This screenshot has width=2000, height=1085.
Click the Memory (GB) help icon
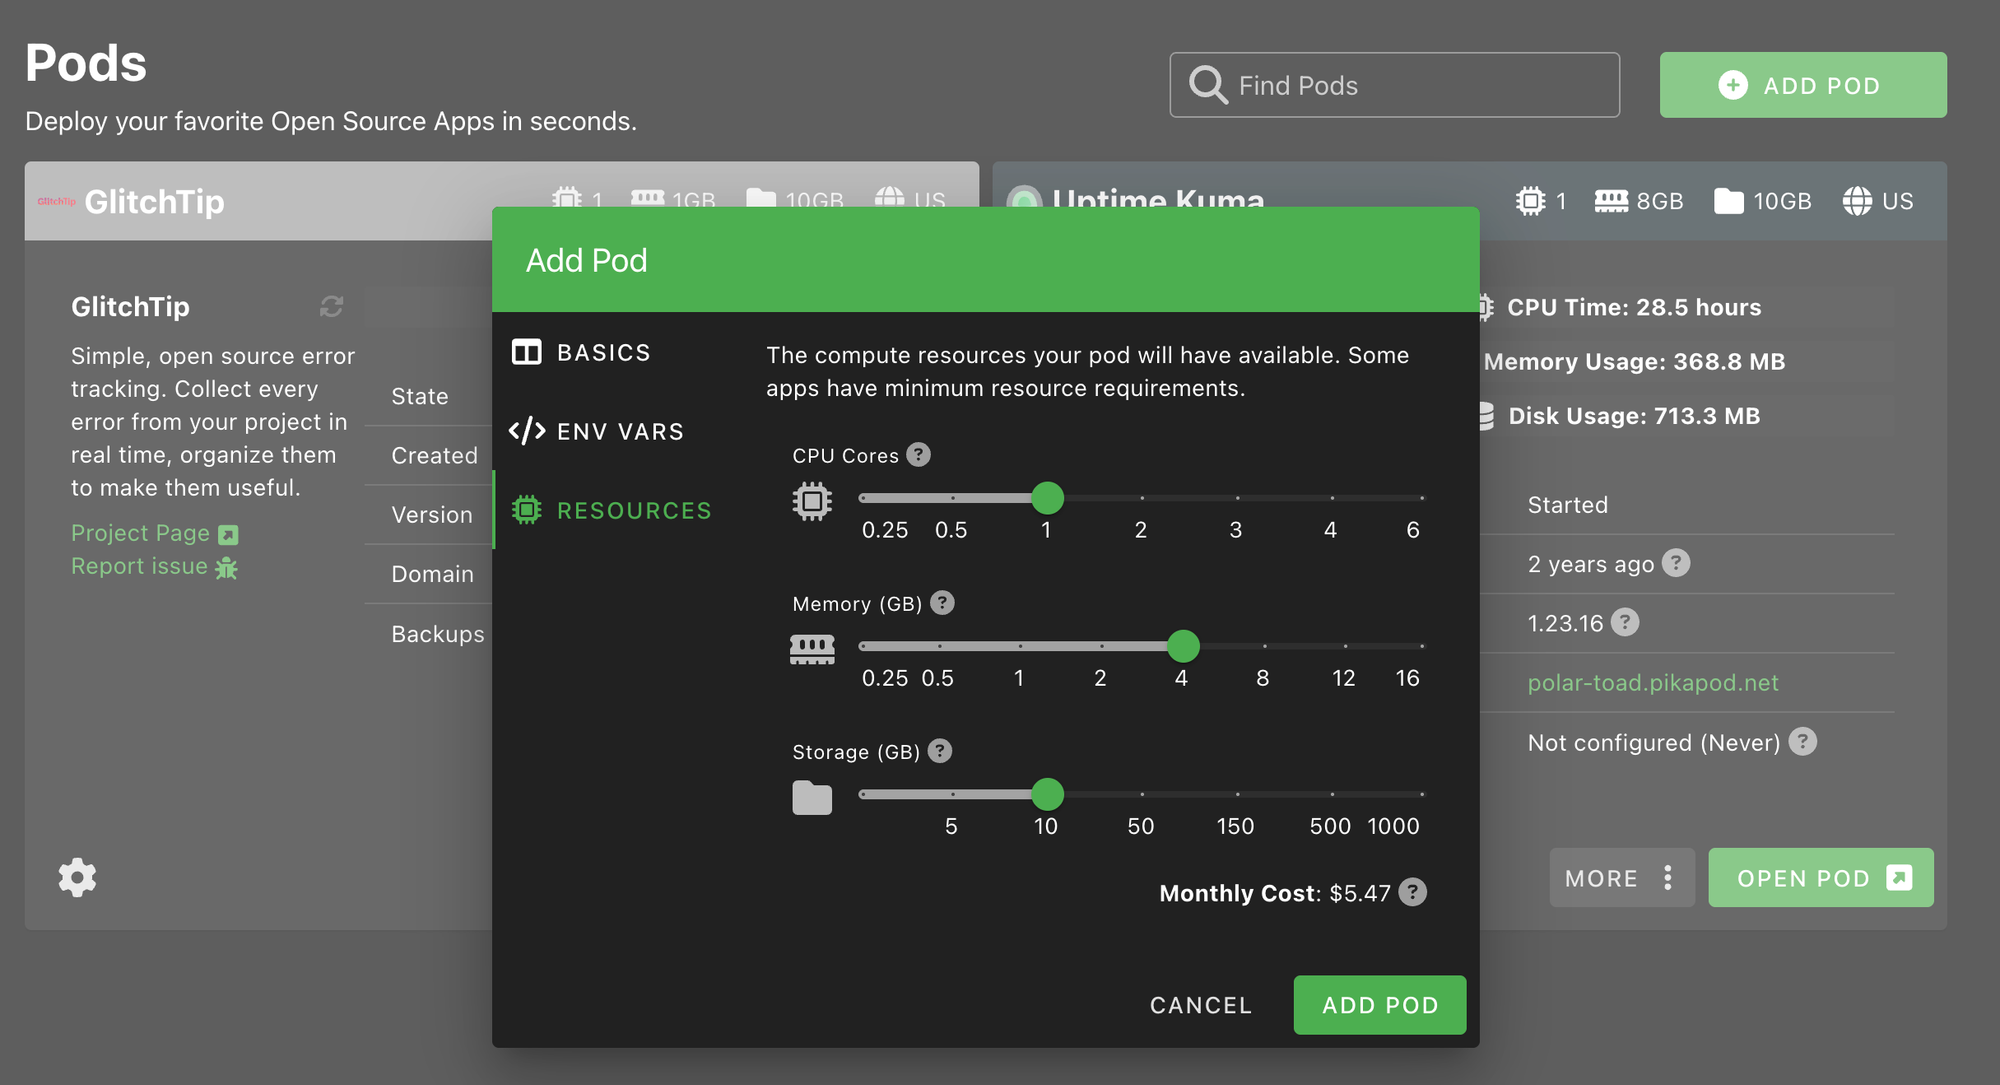(942, 603)
